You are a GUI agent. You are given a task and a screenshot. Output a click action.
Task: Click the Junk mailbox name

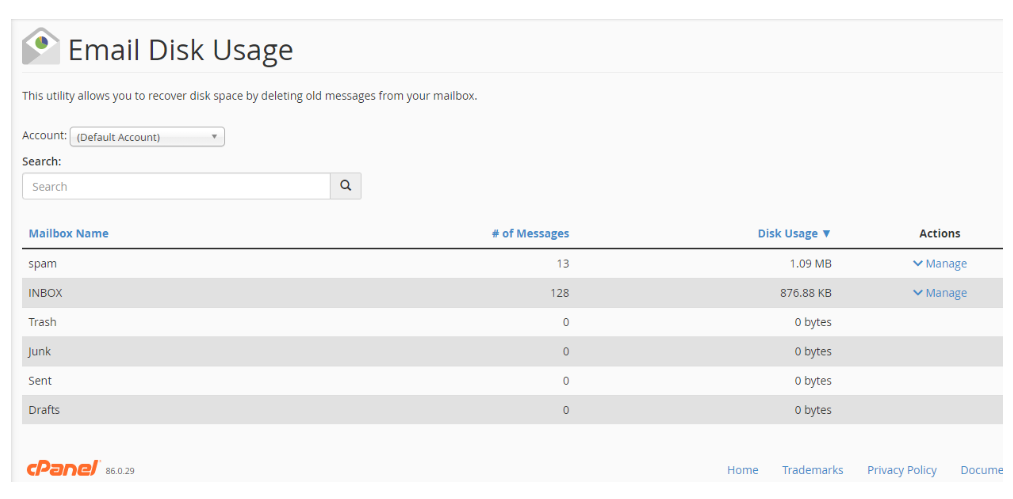tap(39, 352)
